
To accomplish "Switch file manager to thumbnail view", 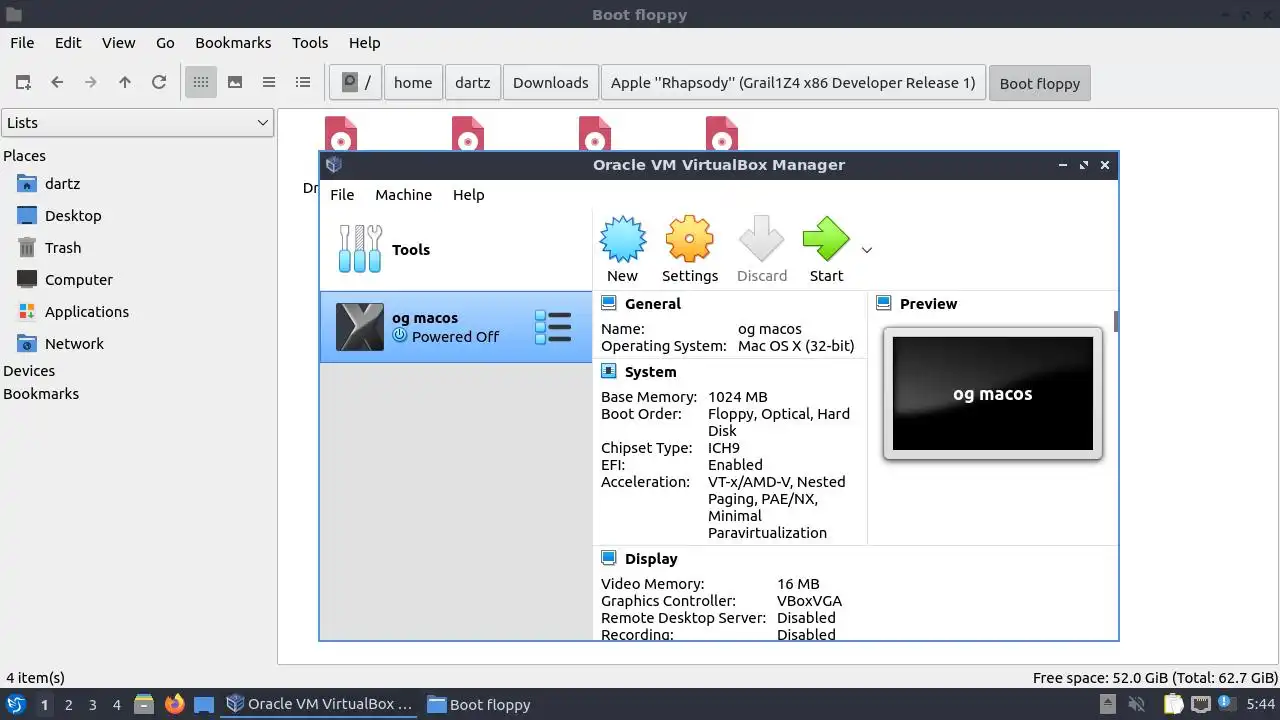I will (x=235, y=82).
